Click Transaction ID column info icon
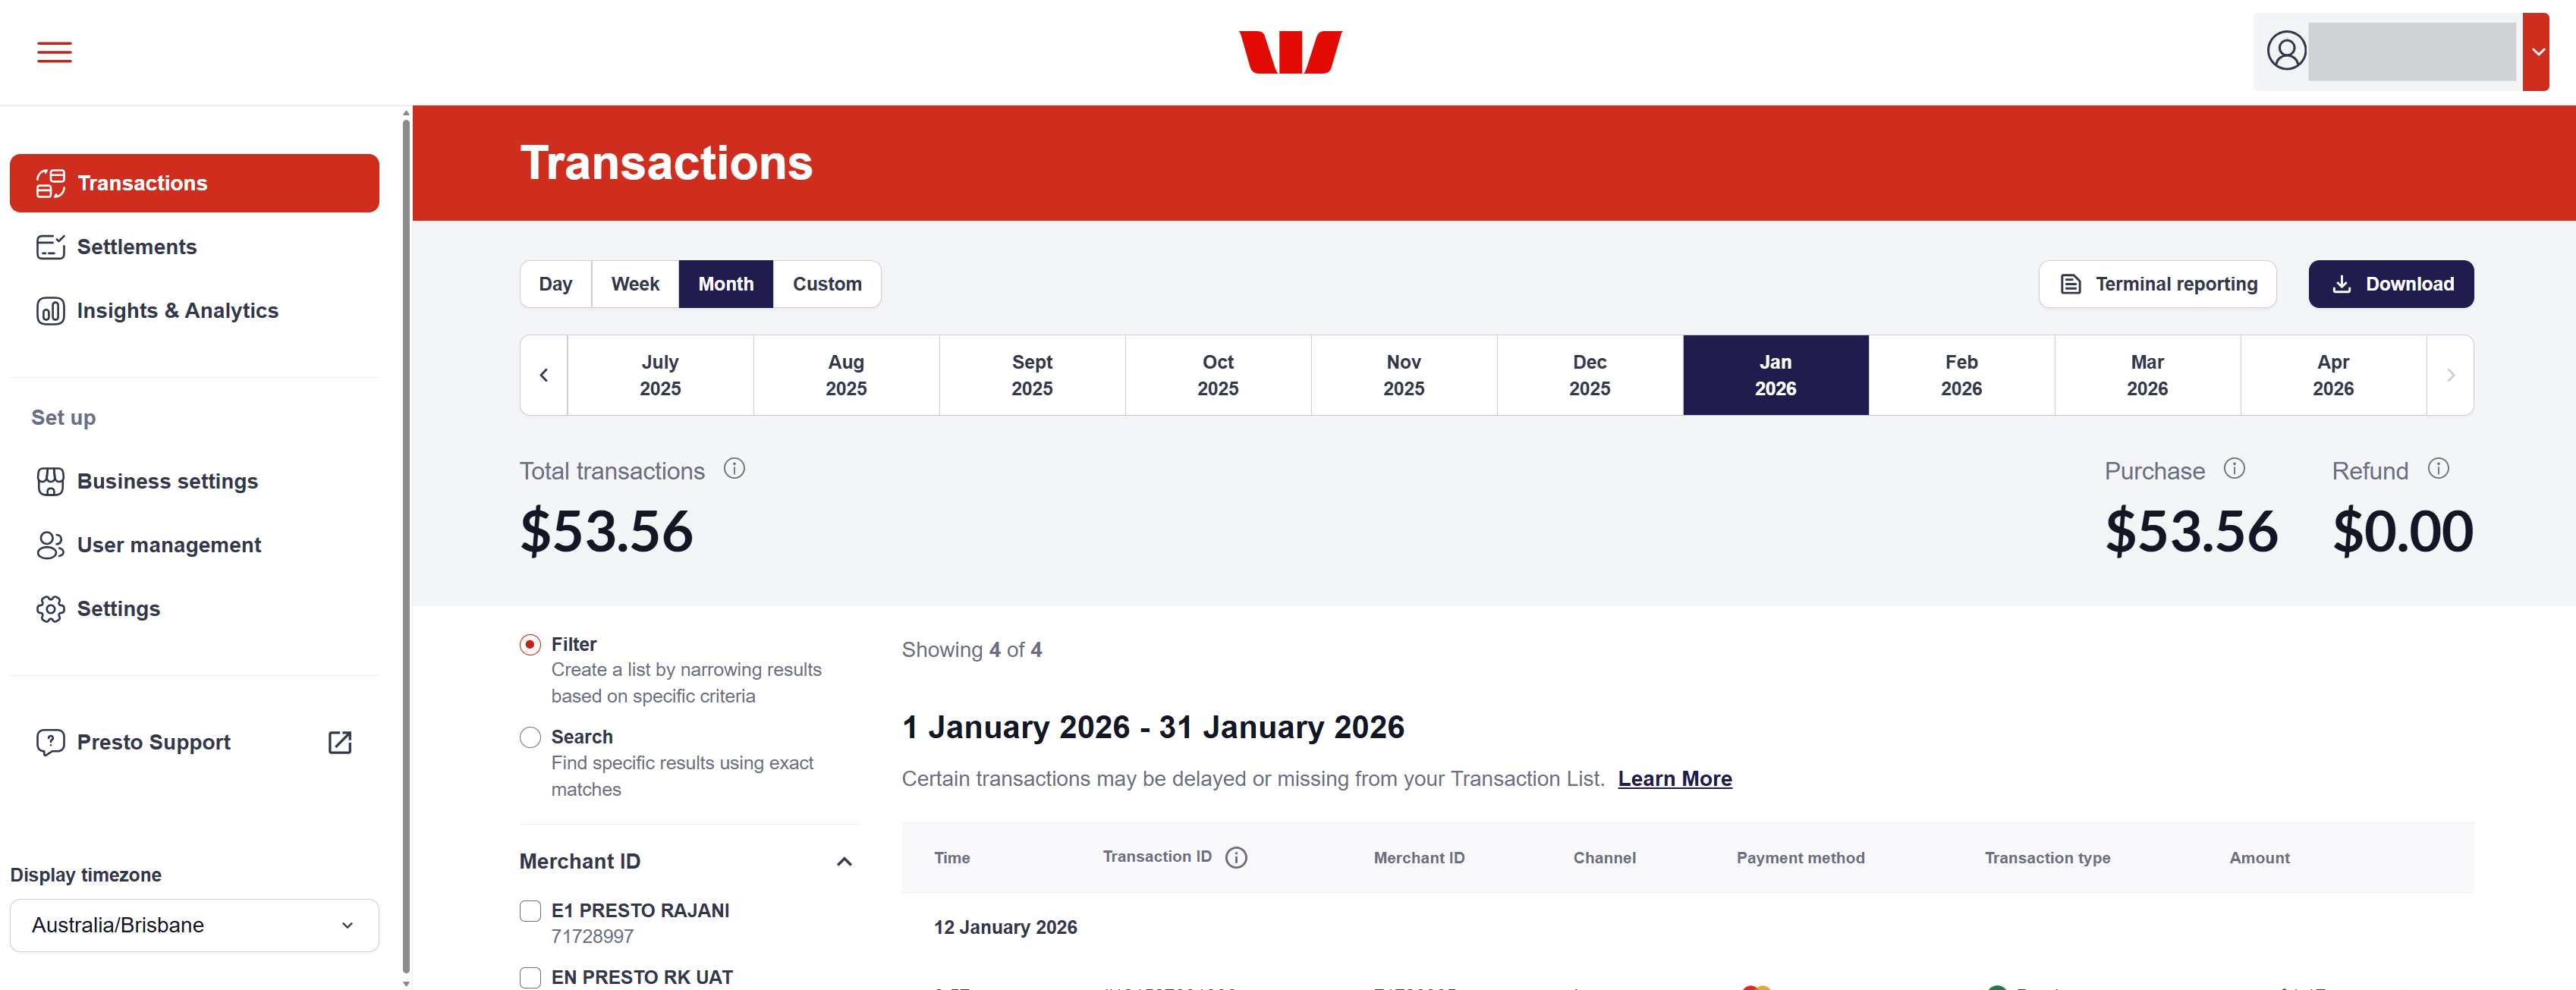This screenshot has height=990, width=2576. tap(1236, 857)
